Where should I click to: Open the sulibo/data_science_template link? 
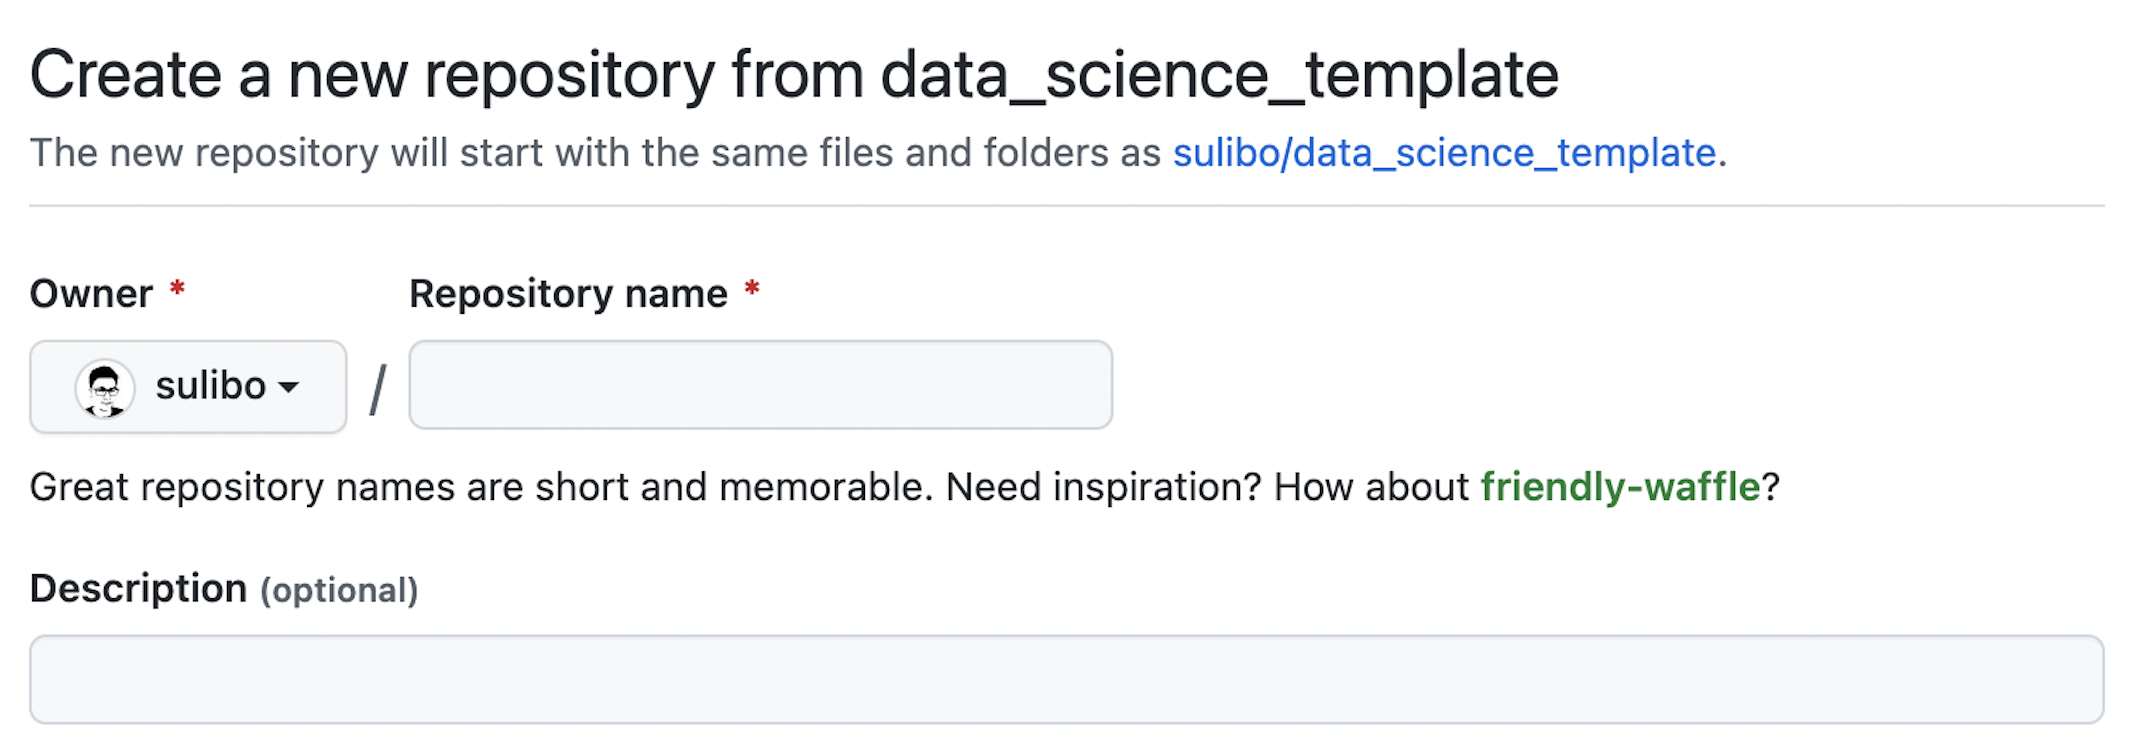pos(1444,153)
